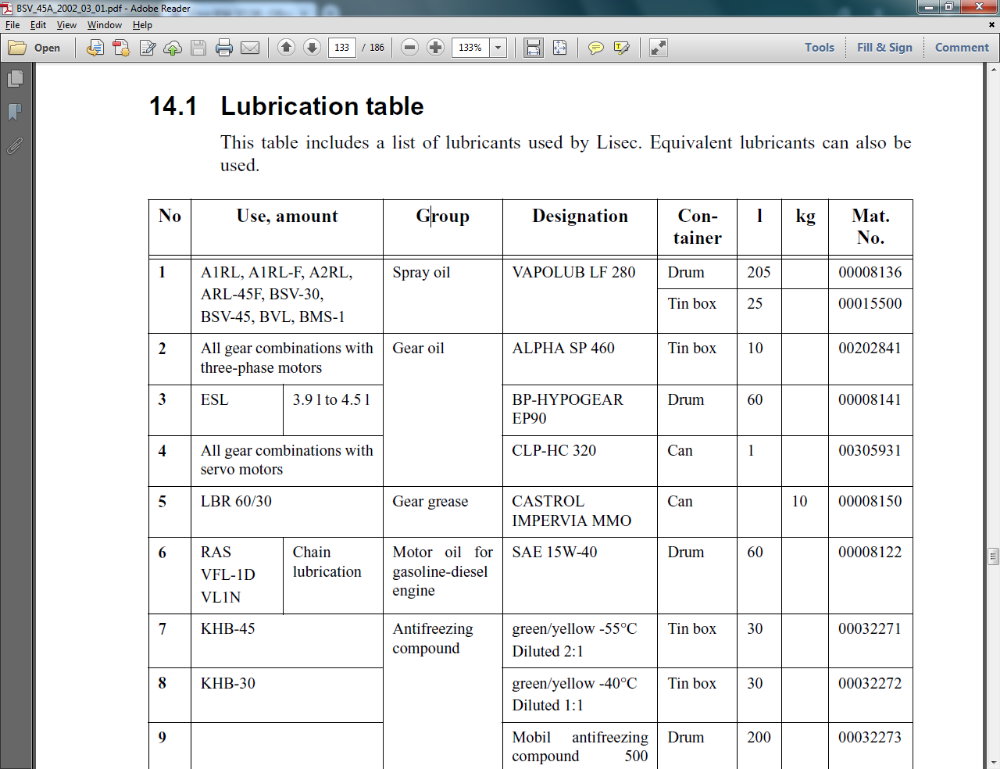This screenshot has width=1000, height=769.
Task: Click the Adobe Reader title bar PDF icon
Action: tap(7, 8)
